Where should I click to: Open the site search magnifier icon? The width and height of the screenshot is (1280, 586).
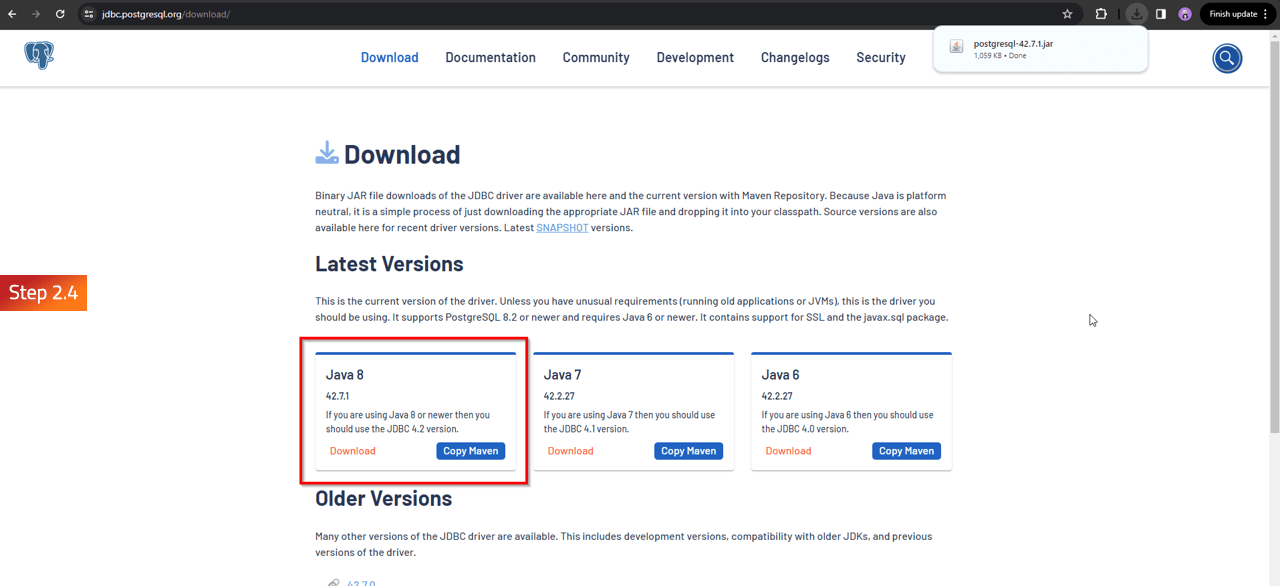[1227, 58]
